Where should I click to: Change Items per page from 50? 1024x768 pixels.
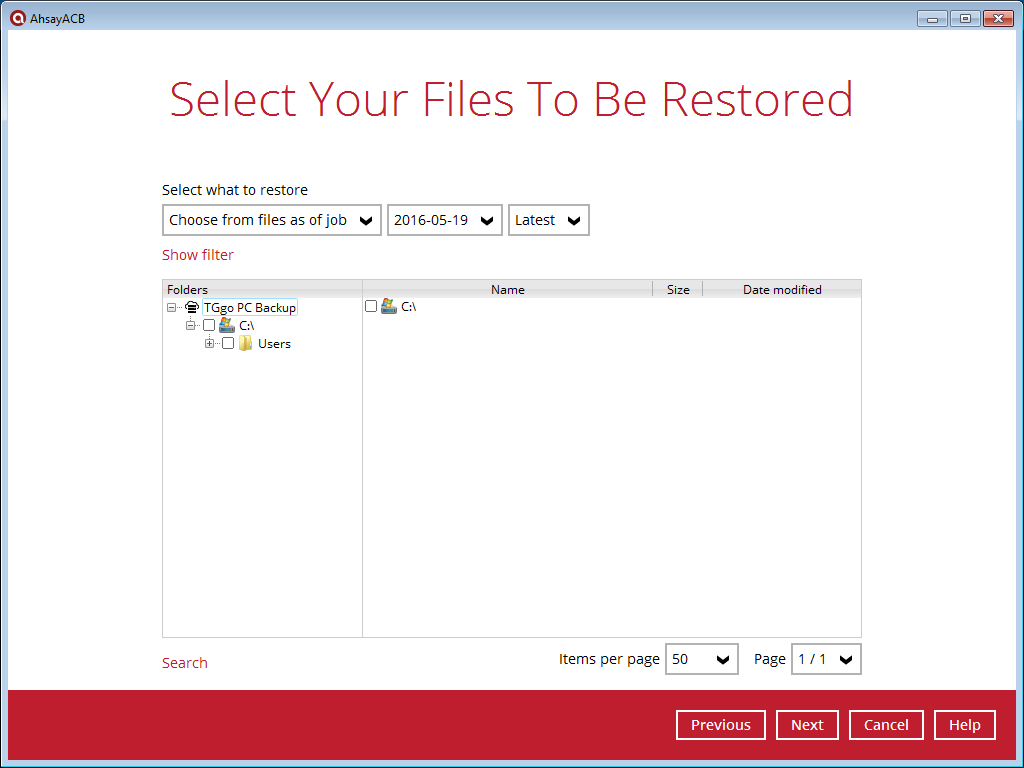[x=701, y=659]
